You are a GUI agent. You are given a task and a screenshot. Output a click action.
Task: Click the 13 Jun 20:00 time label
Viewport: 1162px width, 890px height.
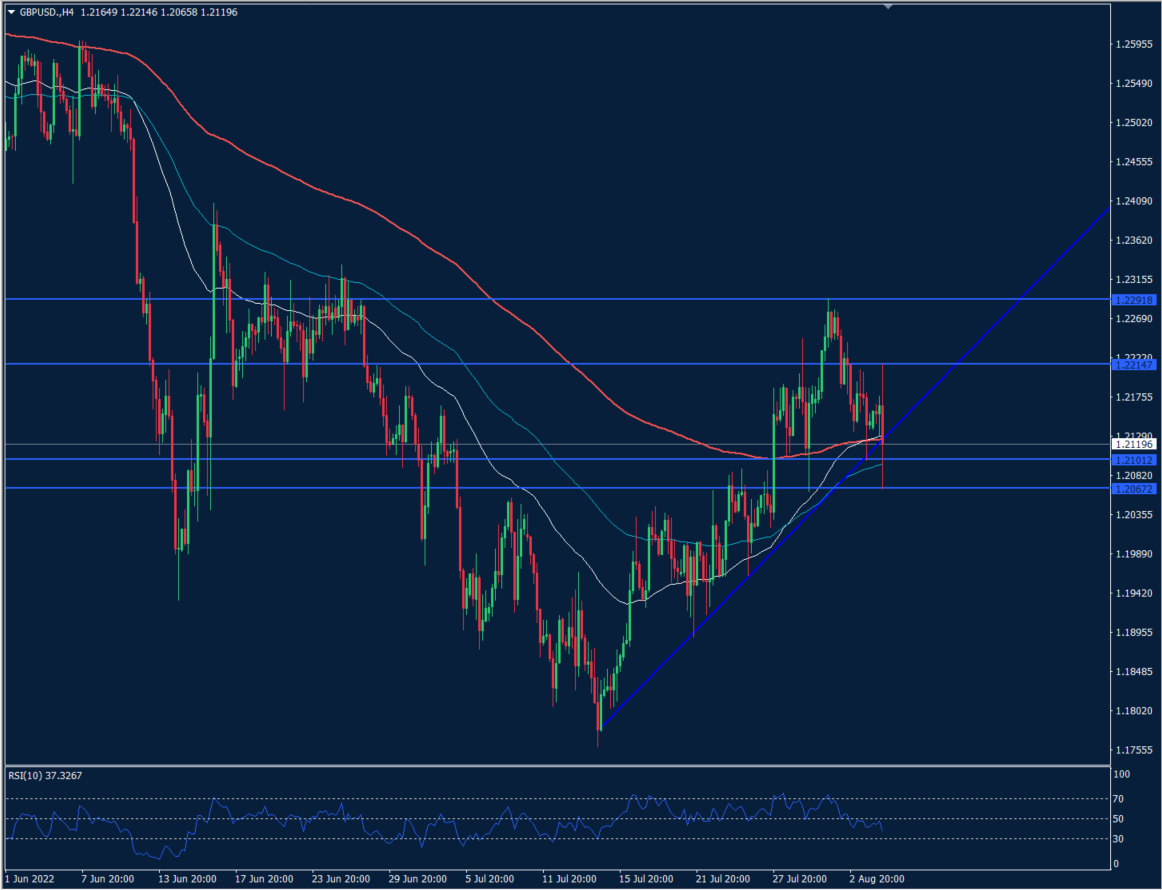186,879
